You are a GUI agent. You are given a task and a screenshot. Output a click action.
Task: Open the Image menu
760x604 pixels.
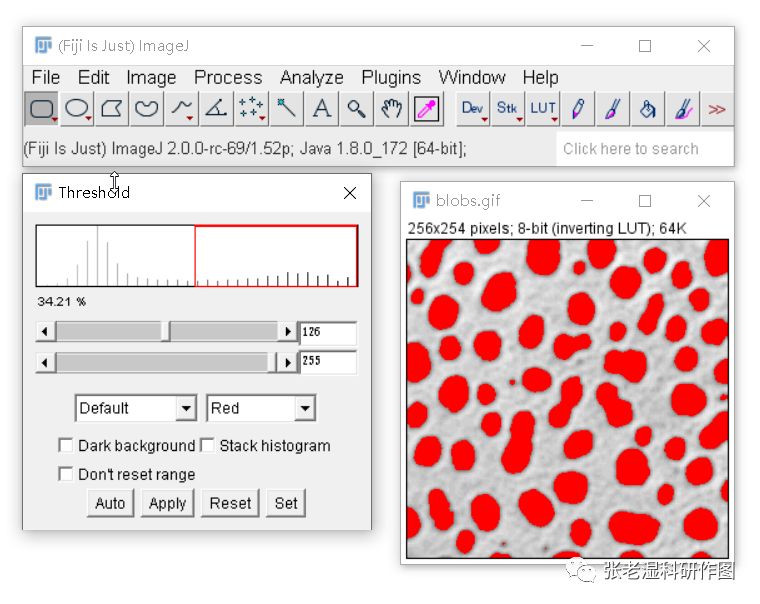pyautogui.click(x=151, y=78)
